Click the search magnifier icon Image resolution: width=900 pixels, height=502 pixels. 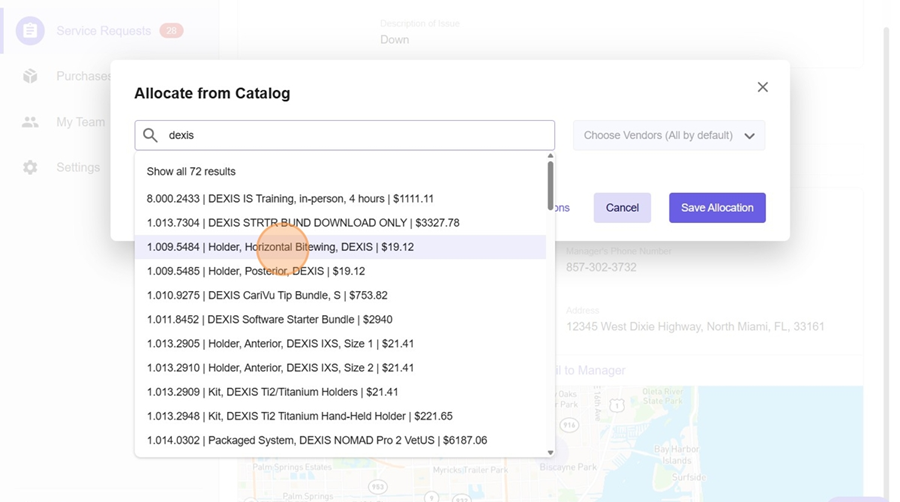(150, 135)
